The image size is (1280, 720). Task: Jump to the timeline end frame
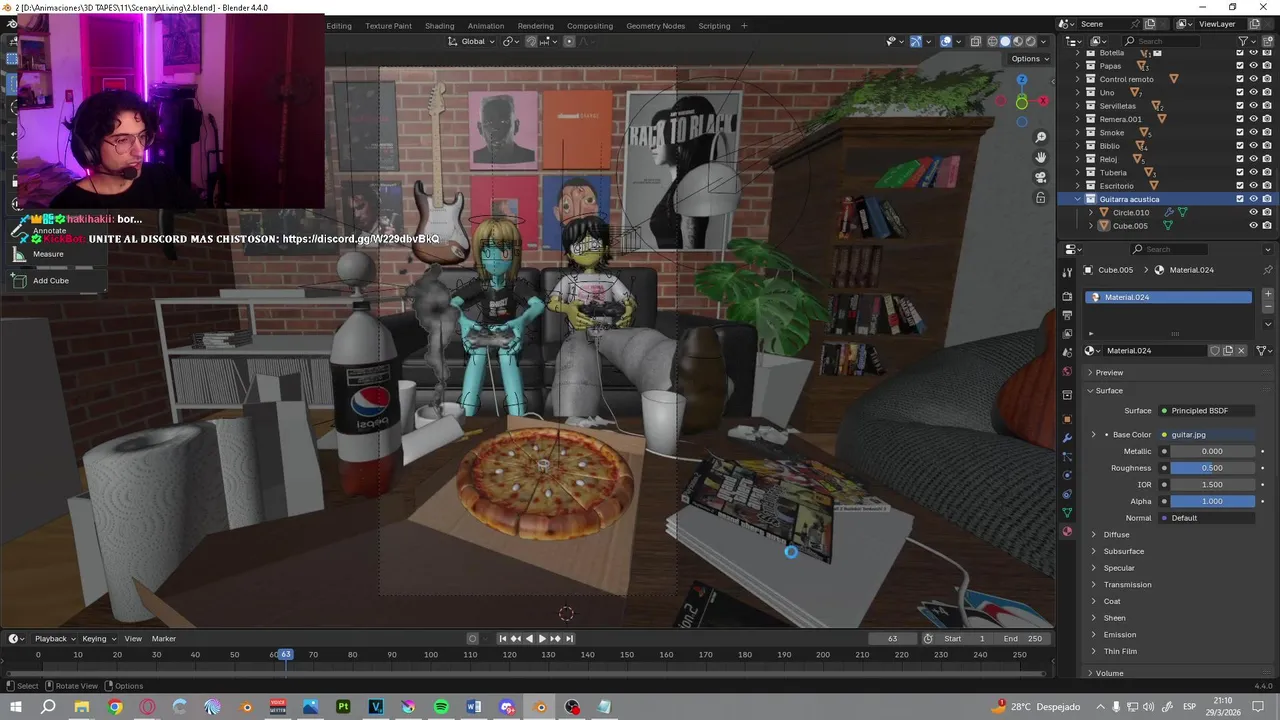(569, 639)
